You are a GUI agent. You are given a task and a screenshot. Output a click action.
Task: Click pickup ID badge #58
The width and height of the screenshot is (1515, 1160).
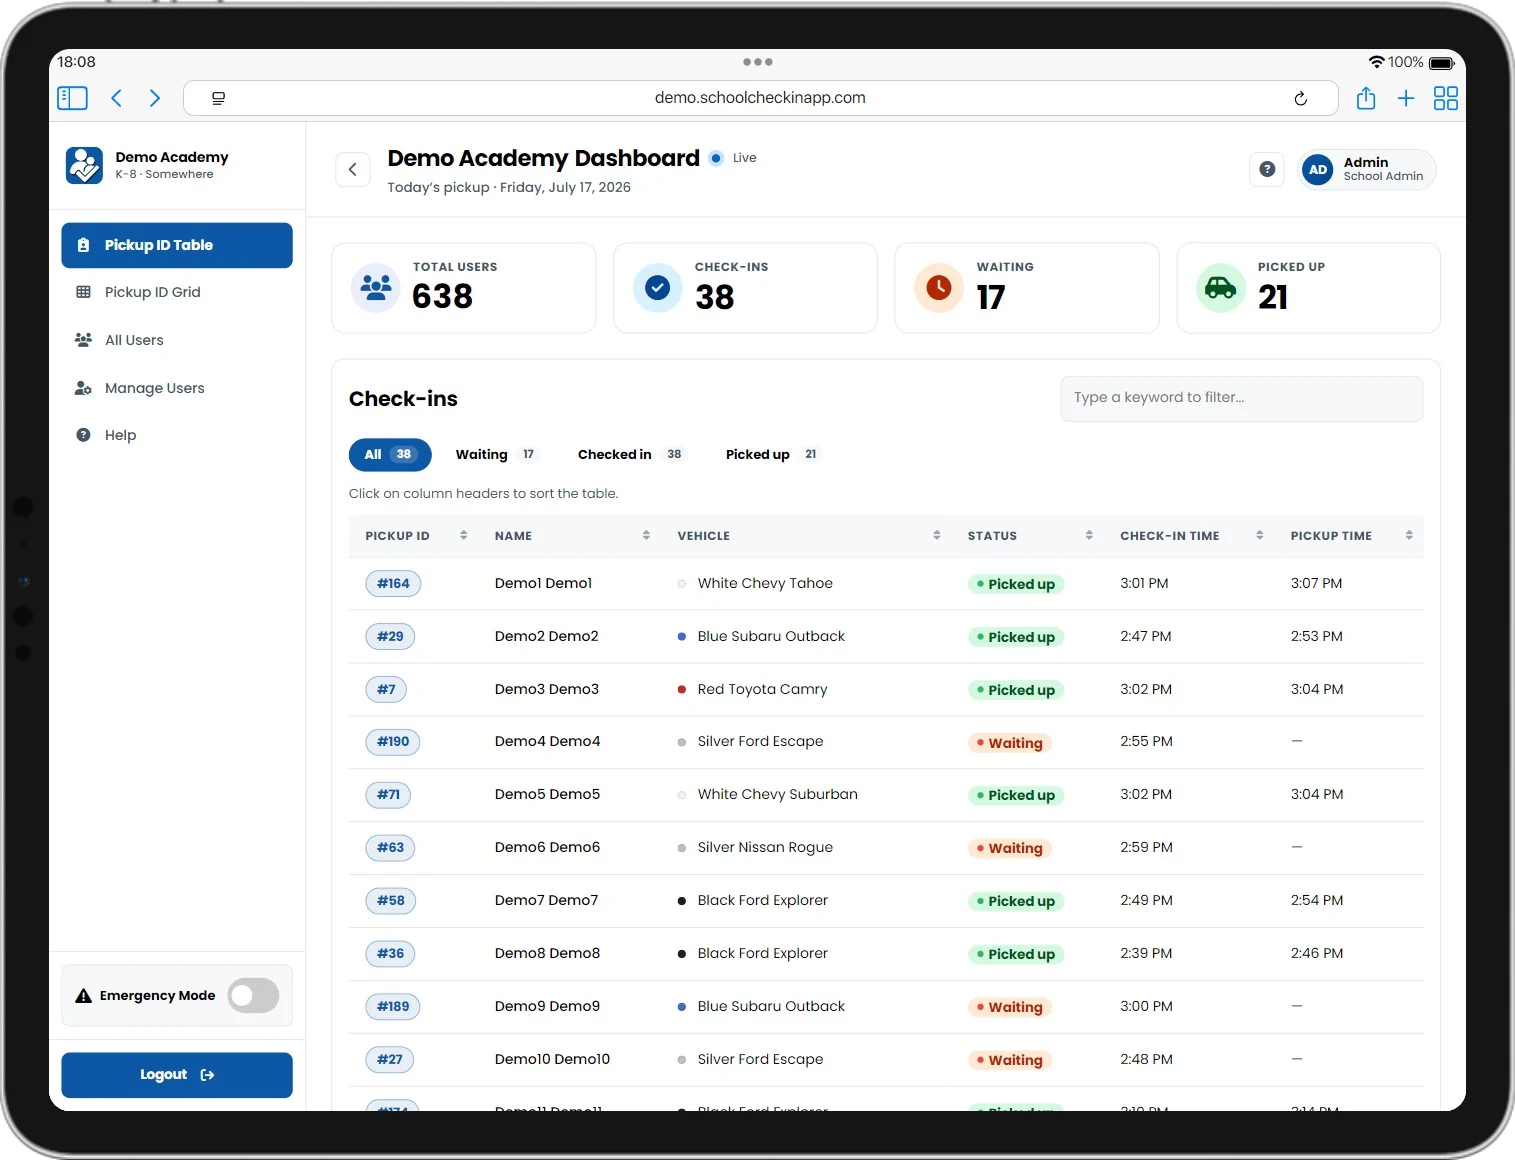(x=390, y=901)
